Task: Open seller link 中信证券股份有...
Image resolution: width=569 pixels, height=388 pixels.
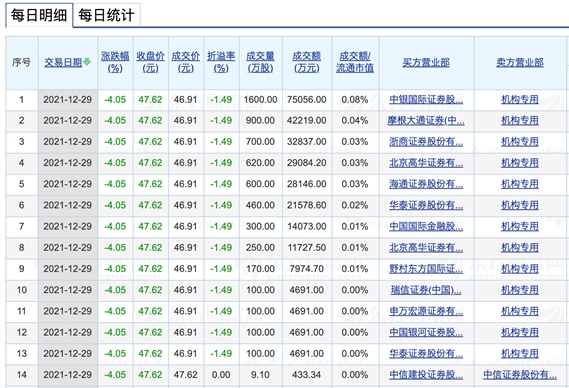Action: (x=520, y=375)
